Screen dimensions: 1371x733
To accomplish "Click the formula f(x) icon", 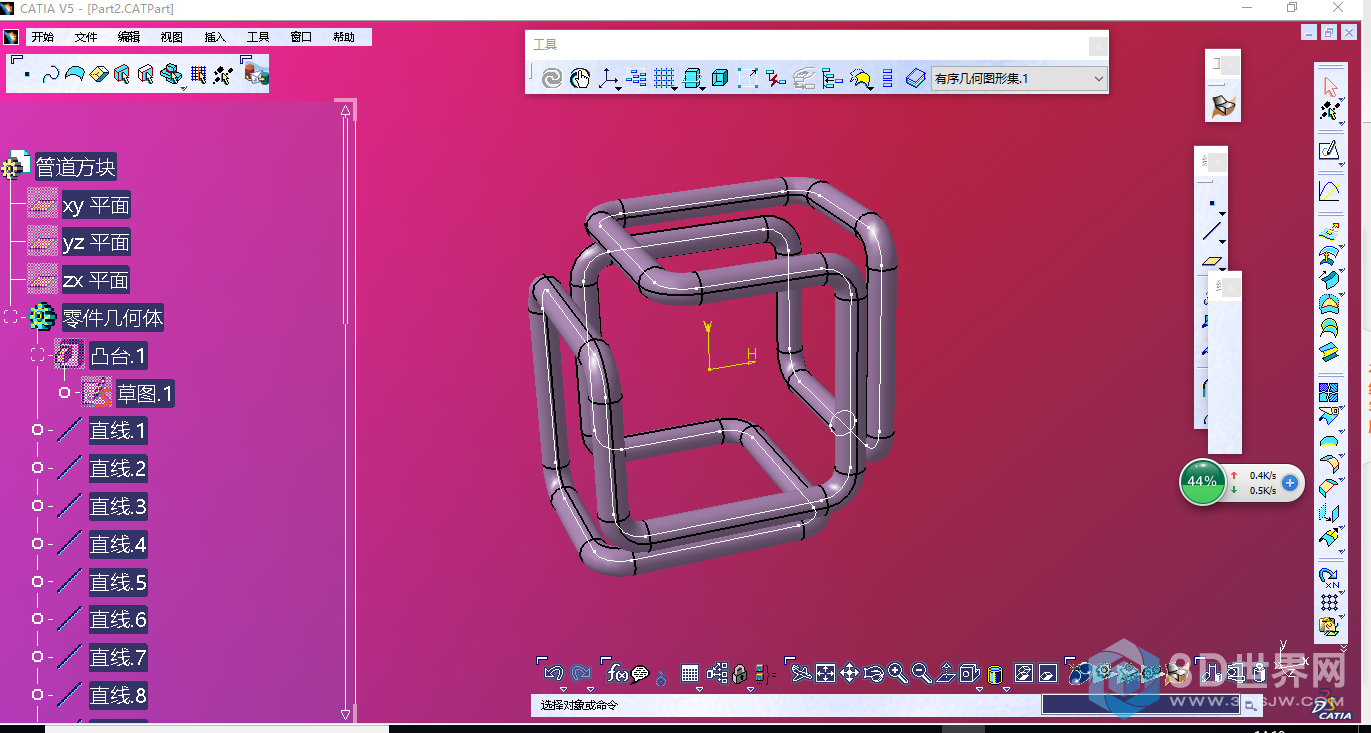I will click(x=618, y=674).
